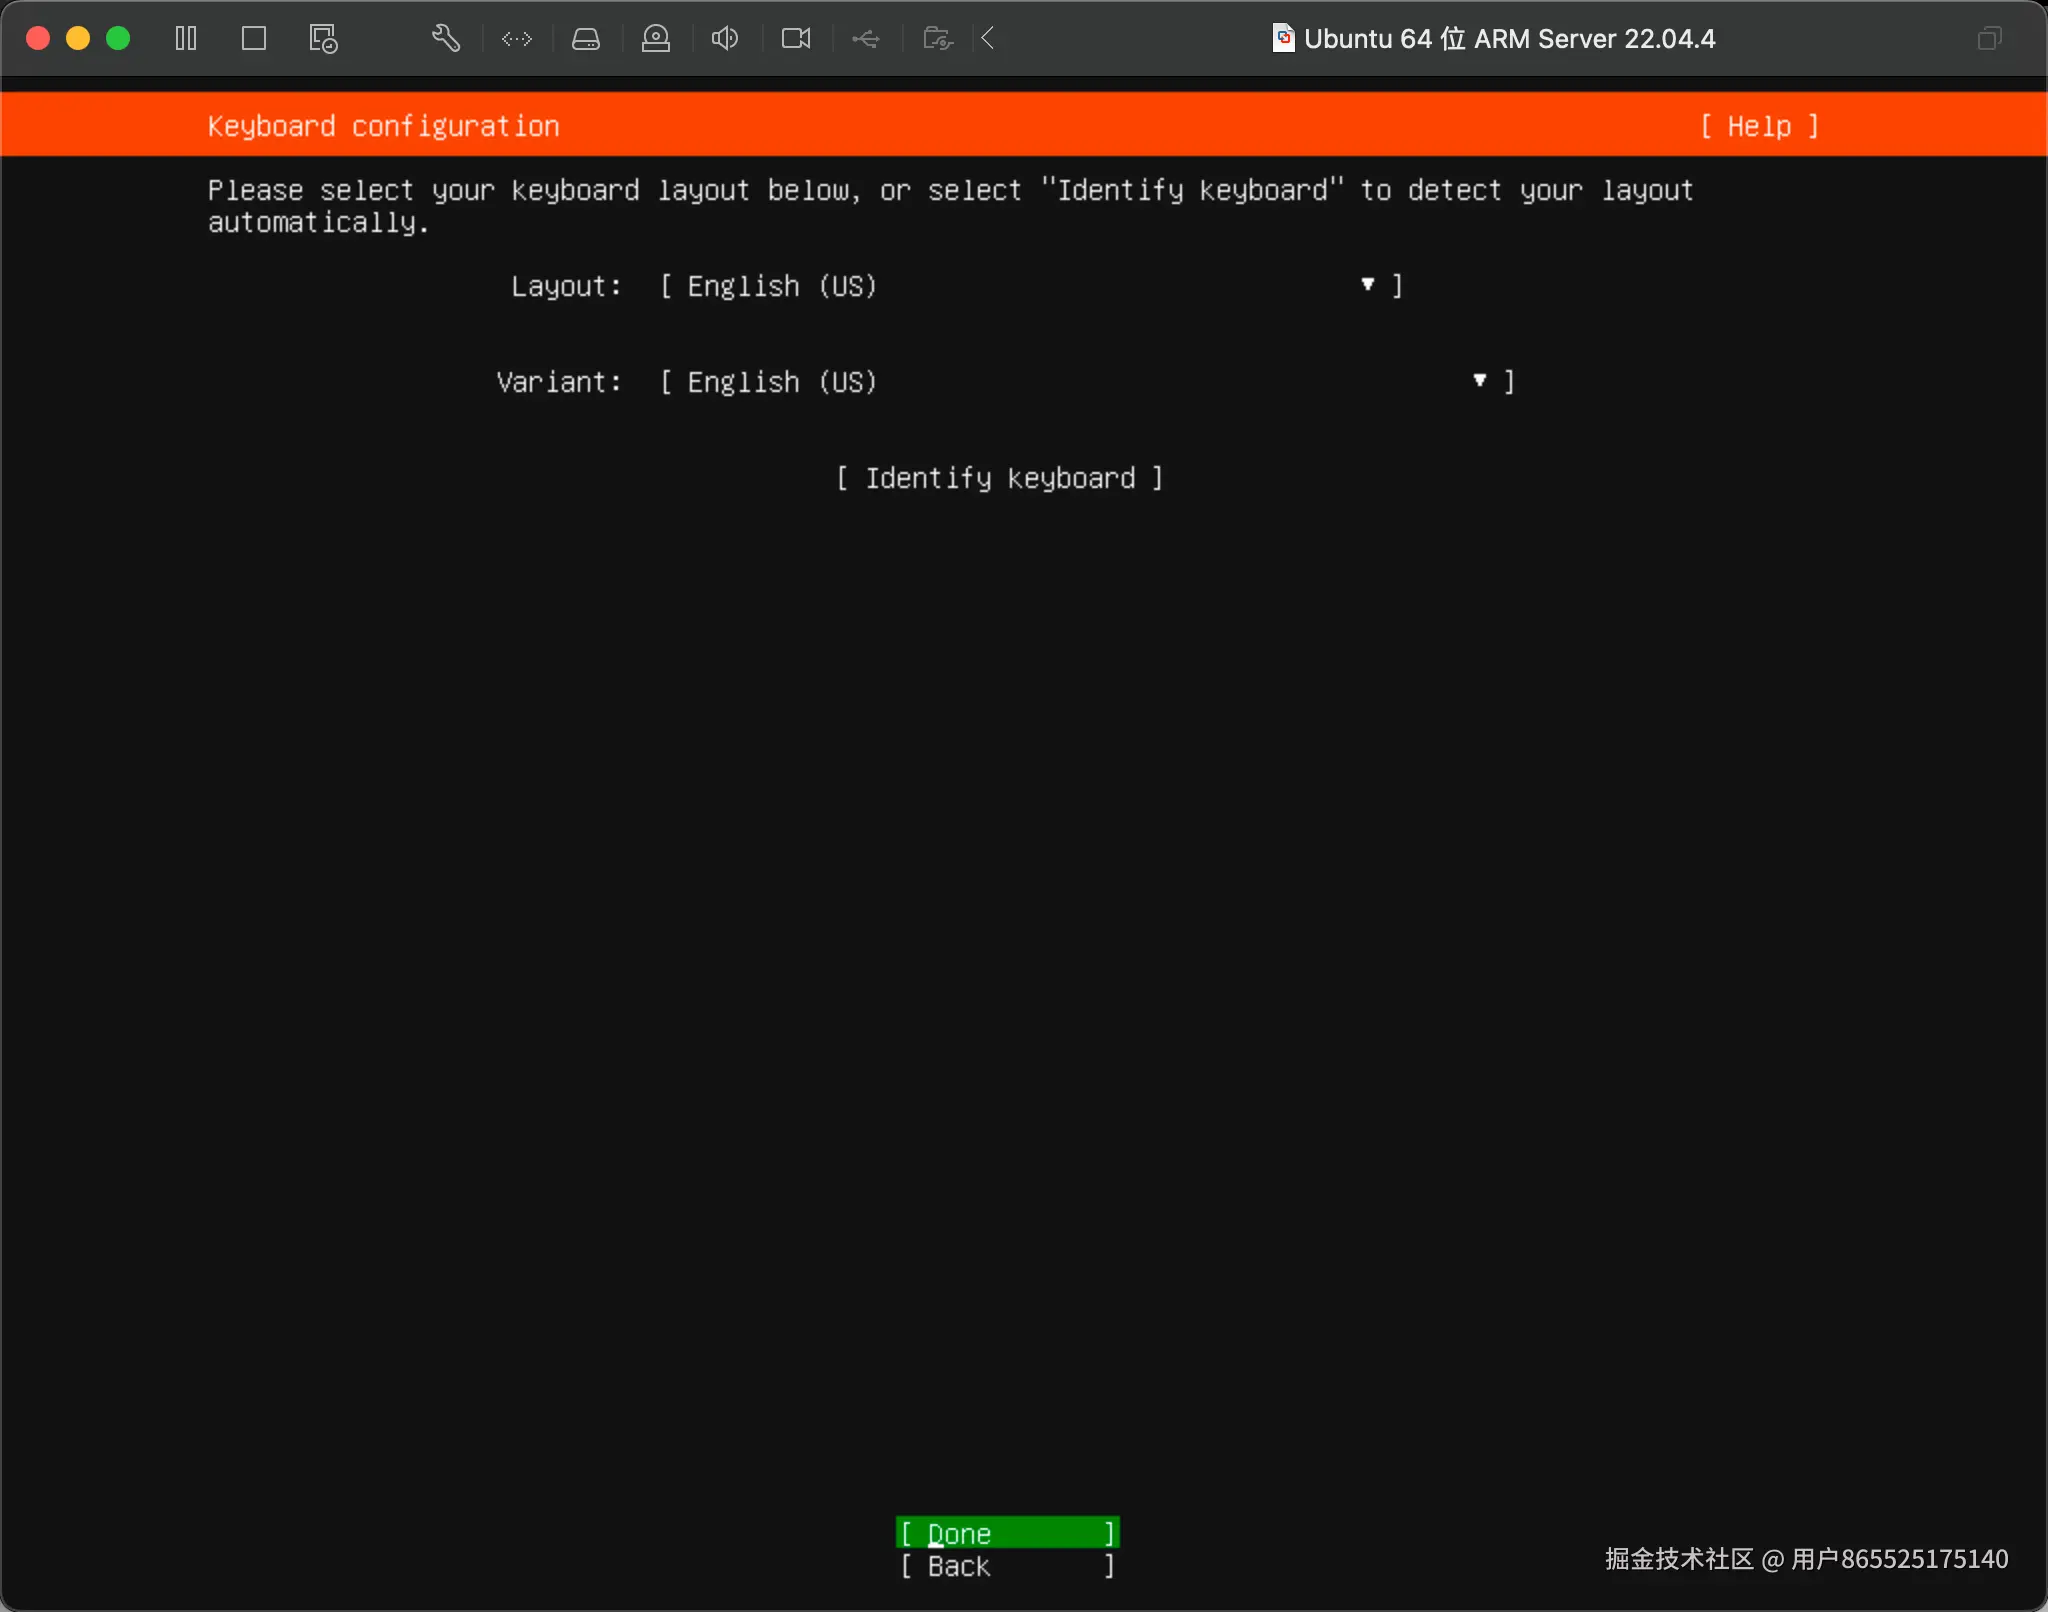
Task: Open the Layout dropdown
Action: [x=1030, y=286]
